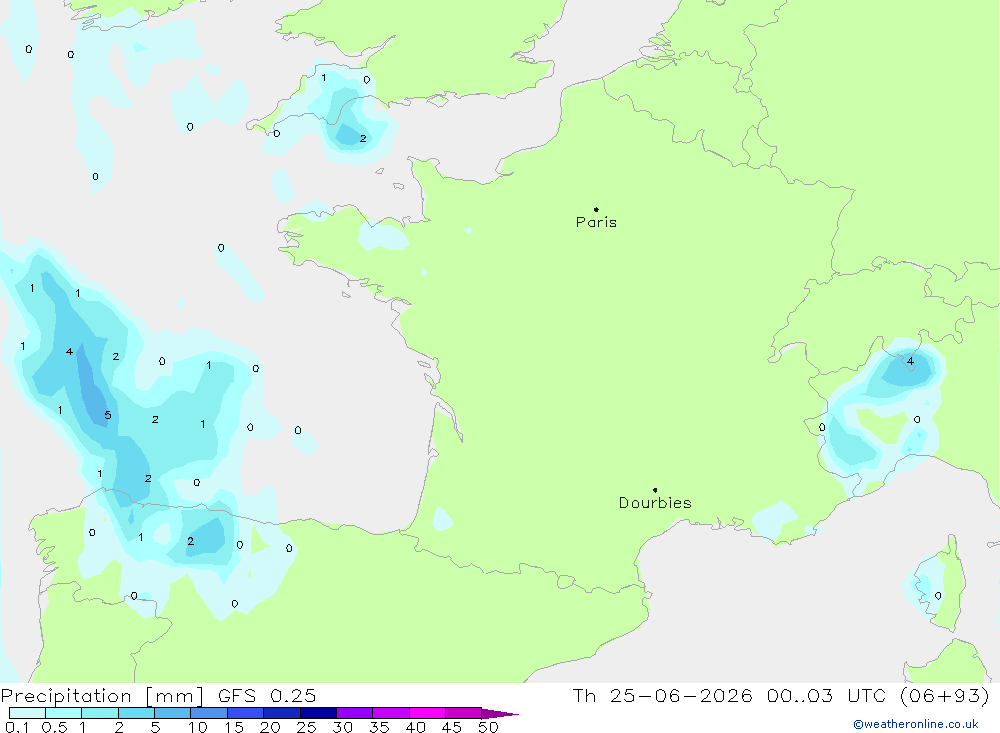
Task: Click the '(06+93)' forecast run text
Action: point(945,695)
